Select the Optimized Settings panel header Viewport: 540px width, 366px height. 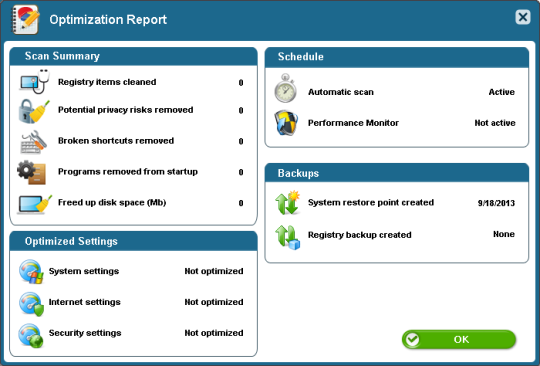pos(133,241)
